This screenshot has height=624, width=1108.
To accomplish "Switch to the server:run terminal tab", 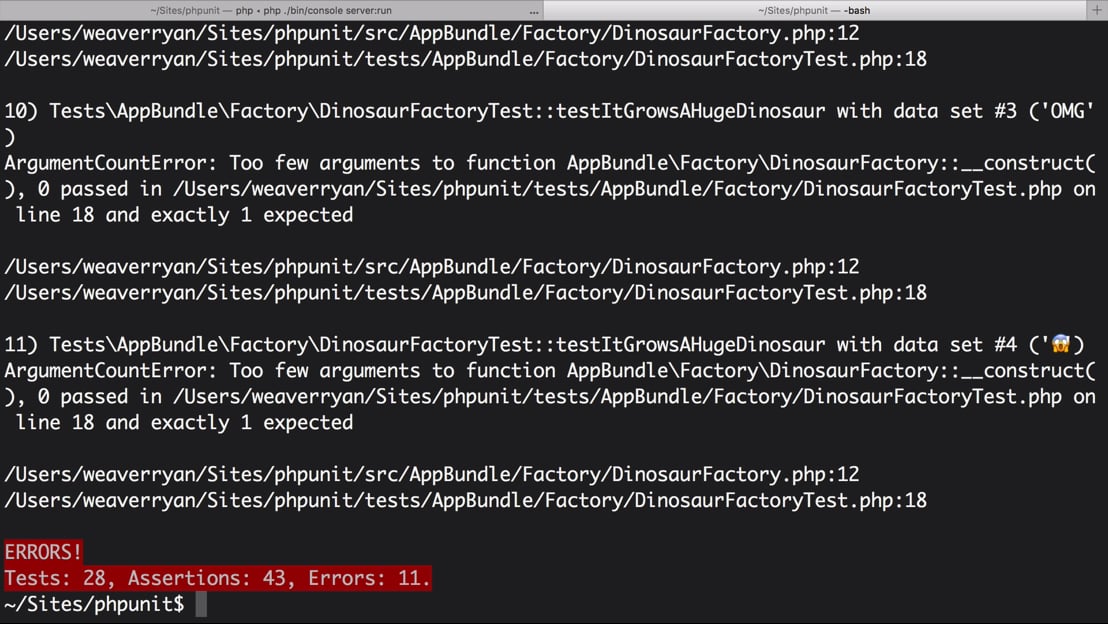I will coord(271,10).
